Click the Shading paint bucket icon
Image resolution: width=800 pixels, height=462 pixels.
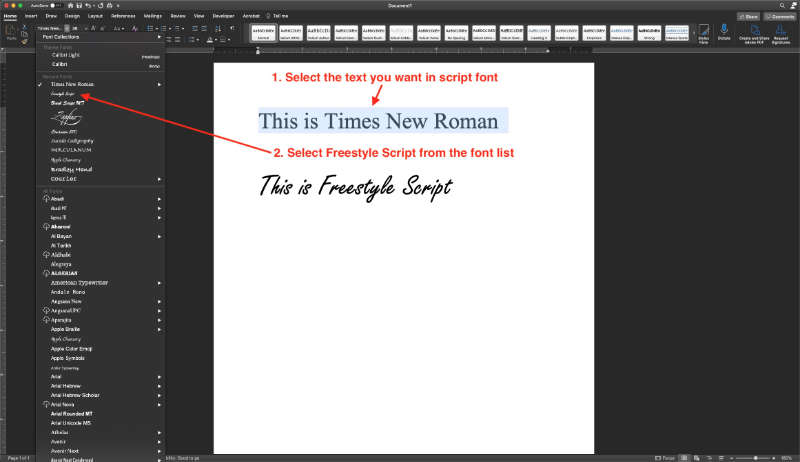tap(210, 39)
